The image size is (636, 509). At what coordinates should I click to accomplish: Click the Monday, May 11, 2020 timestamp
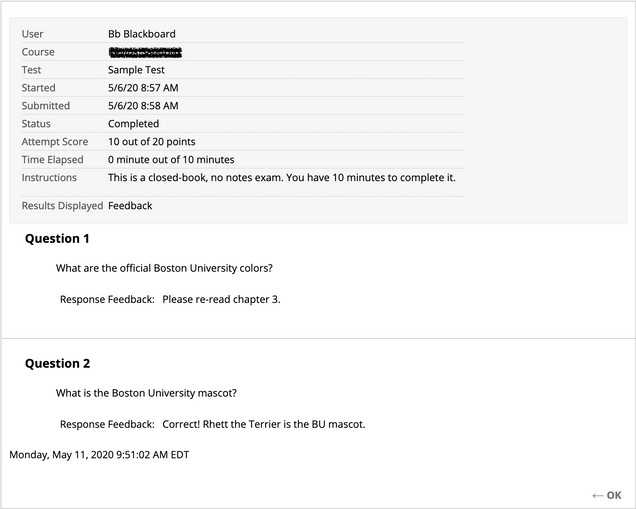(99, 455)
